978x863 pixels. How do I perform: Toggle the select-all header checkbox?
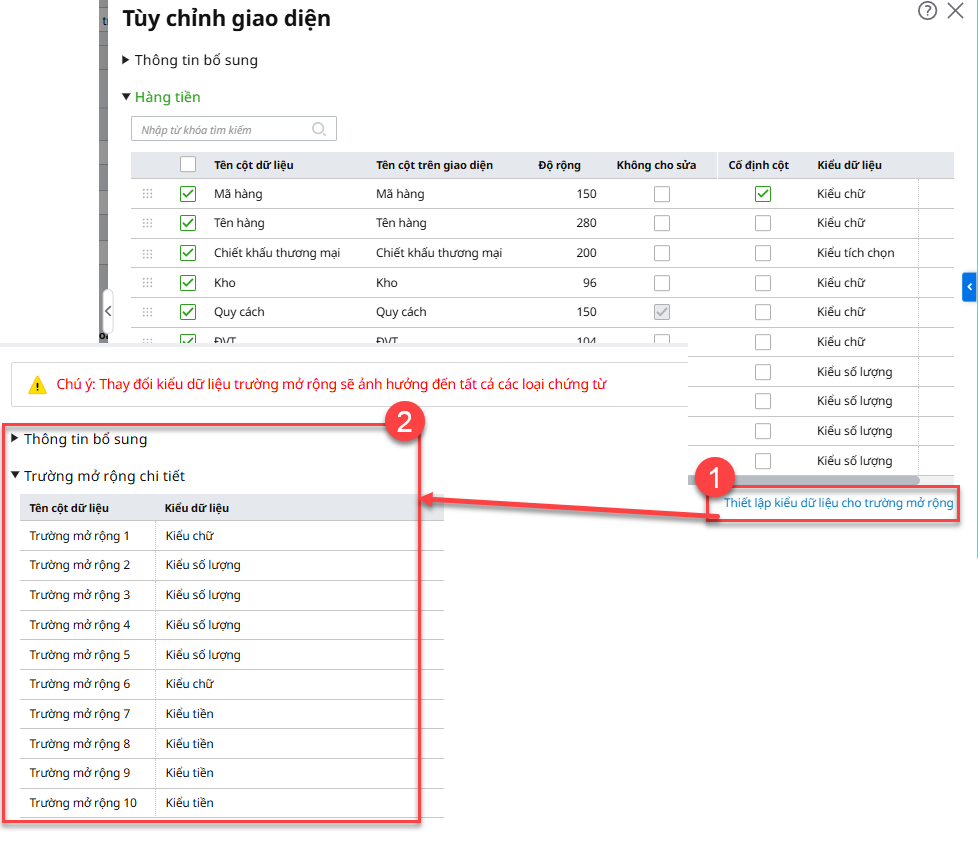[188, 165]
